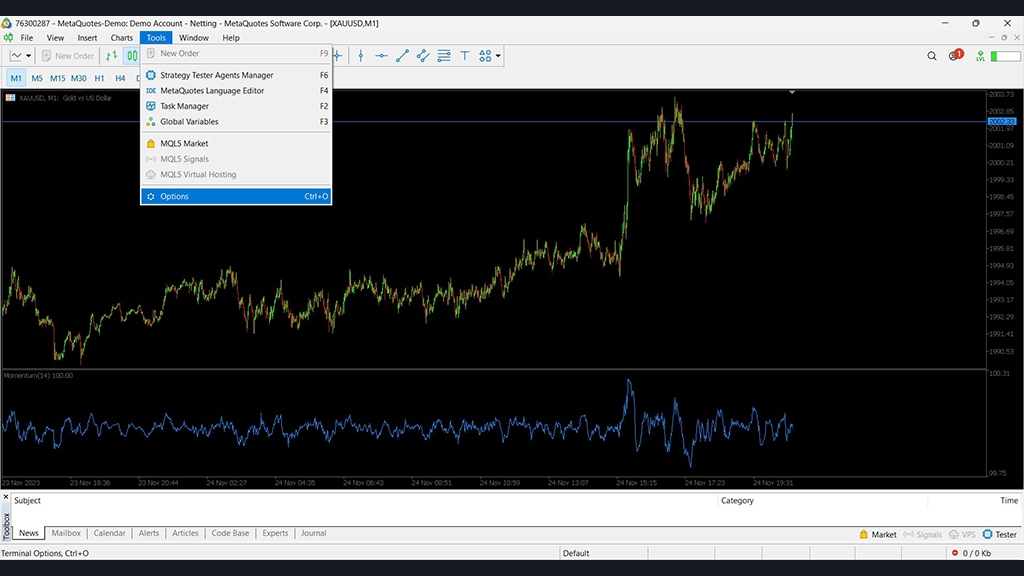Open account notifications with red badge
Screen dimensions: 1024x576
955,56
